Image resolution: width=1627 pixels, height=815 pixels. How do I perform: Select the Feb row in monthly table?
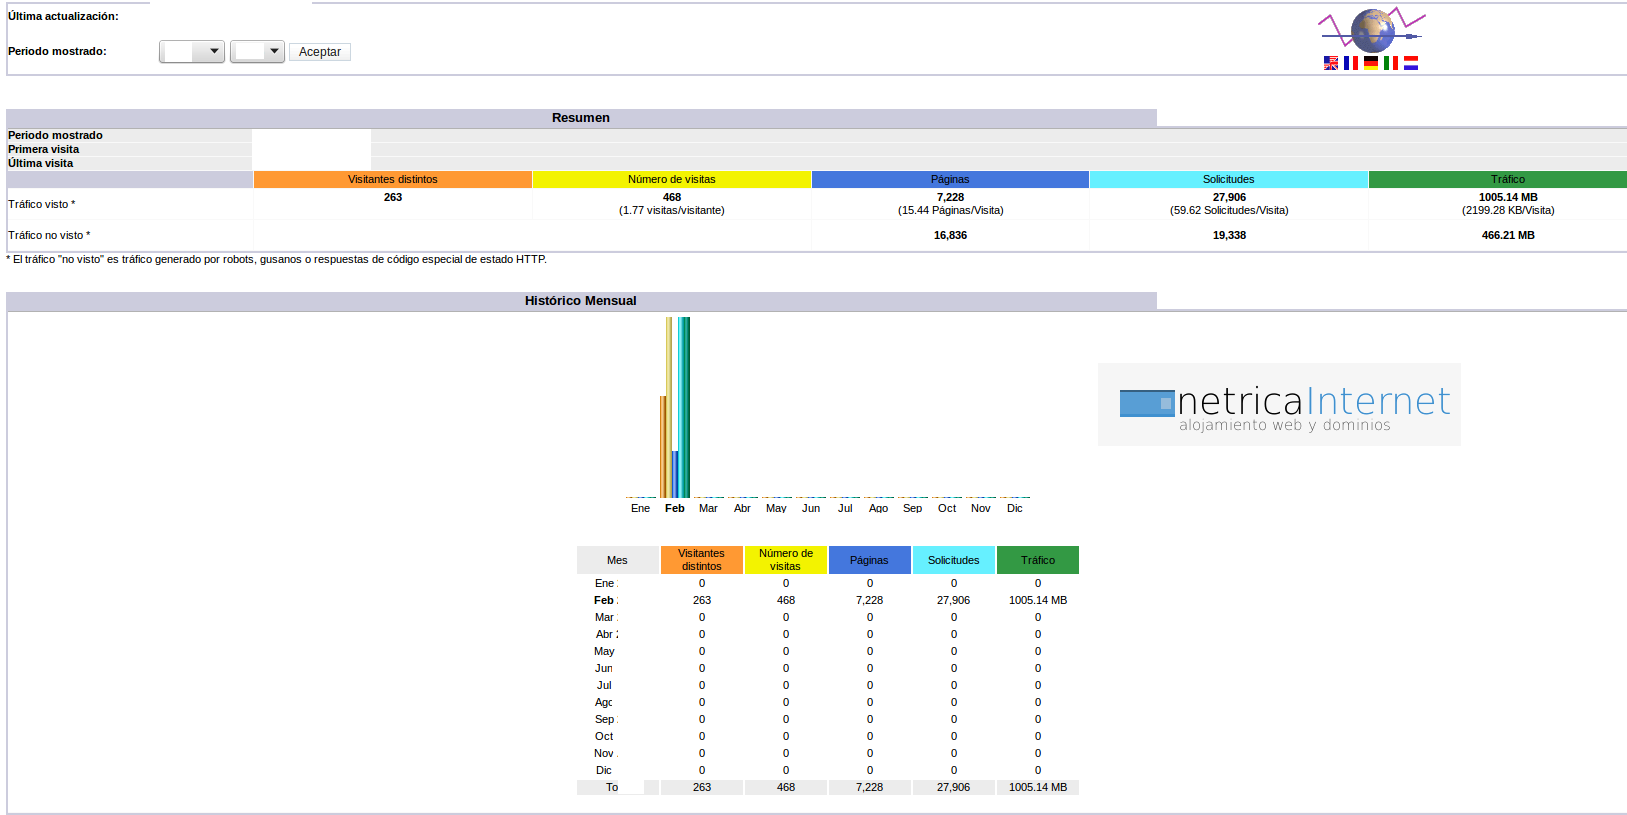pos(604,601)
